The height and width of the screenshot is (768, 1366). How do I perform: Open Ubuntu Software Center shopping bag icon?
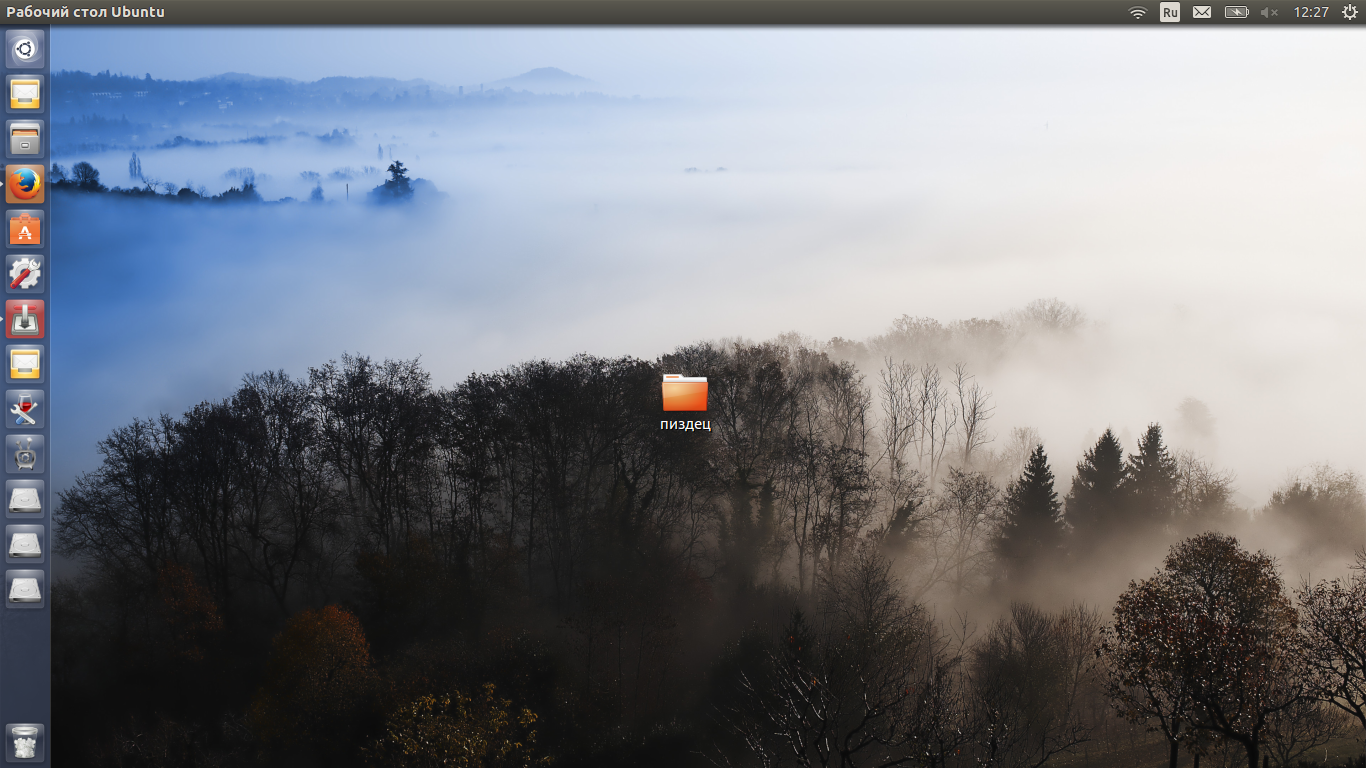(25, 229)
